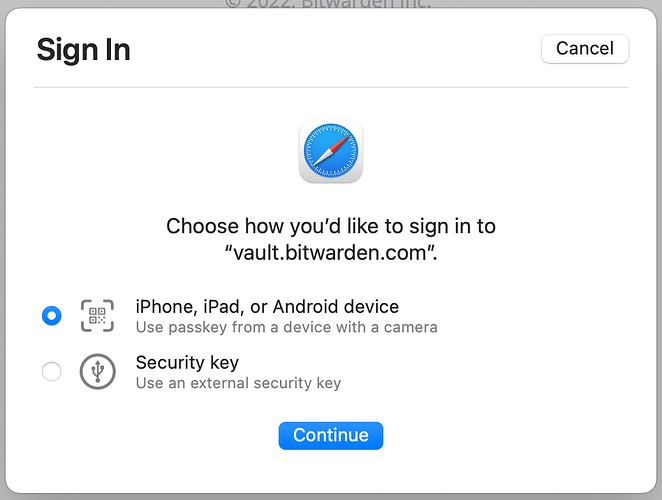
Task: Dismiss the dialog with Cancel
Action: pyautogui.click(x=585, y=49)
